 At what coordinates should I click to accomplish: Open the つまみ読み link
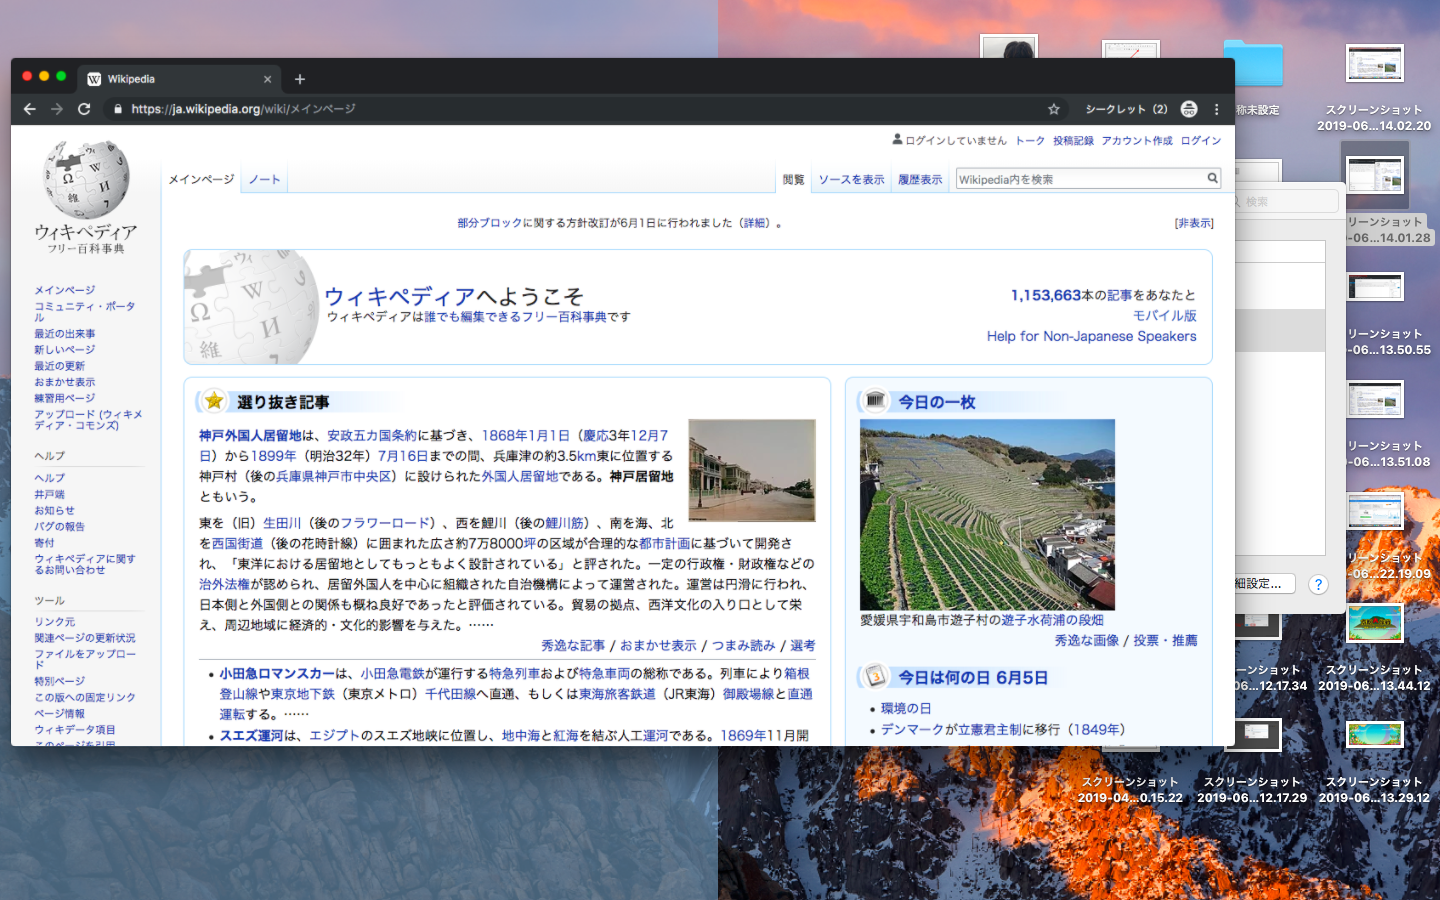click(743, 645)
